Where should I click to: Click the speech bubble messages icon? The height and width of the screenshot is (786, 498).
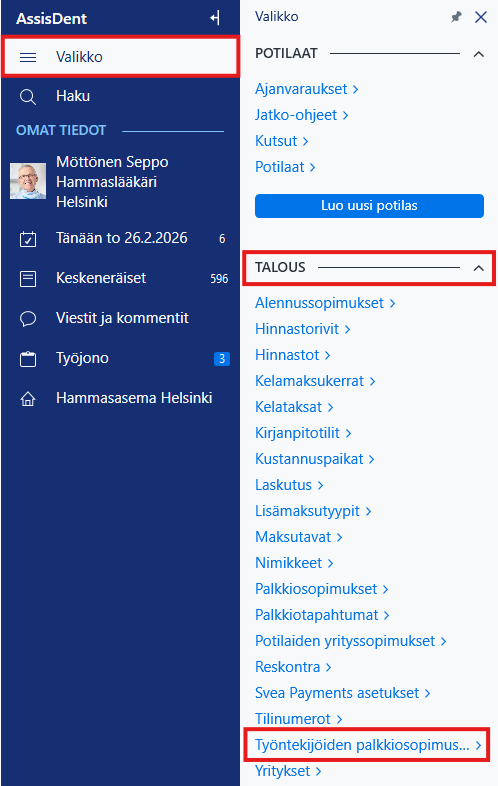coord(28,319)
